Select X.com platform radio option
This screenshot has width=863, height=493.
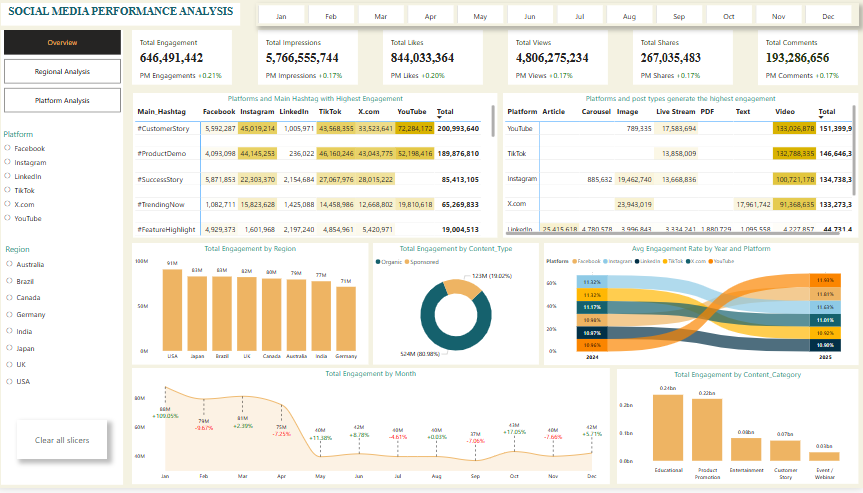click(x=8, y=204)
